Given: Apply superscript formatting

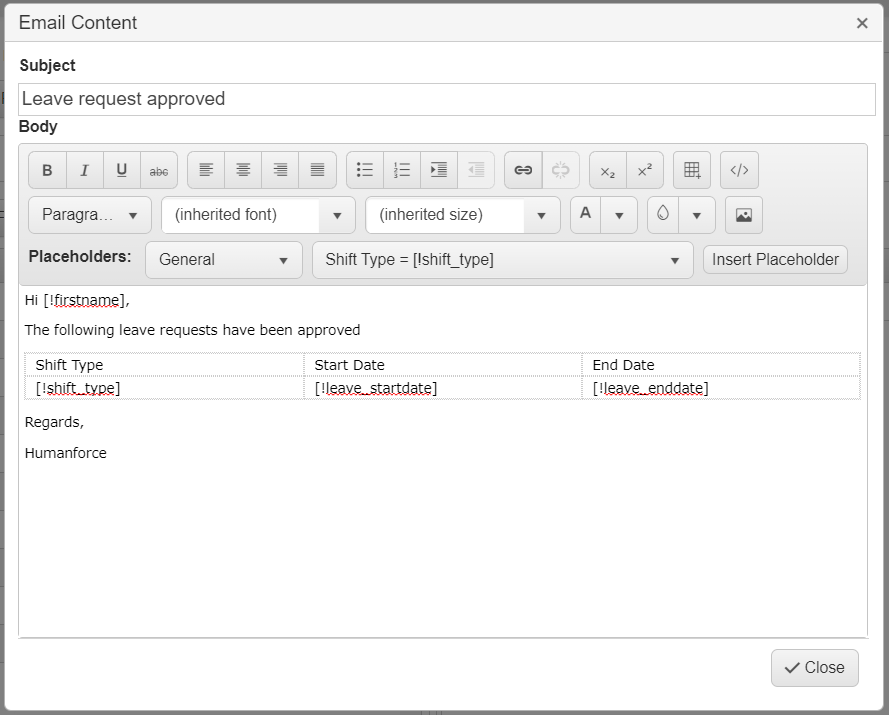Looking at the screenshot, I should (x=645, y=170).
